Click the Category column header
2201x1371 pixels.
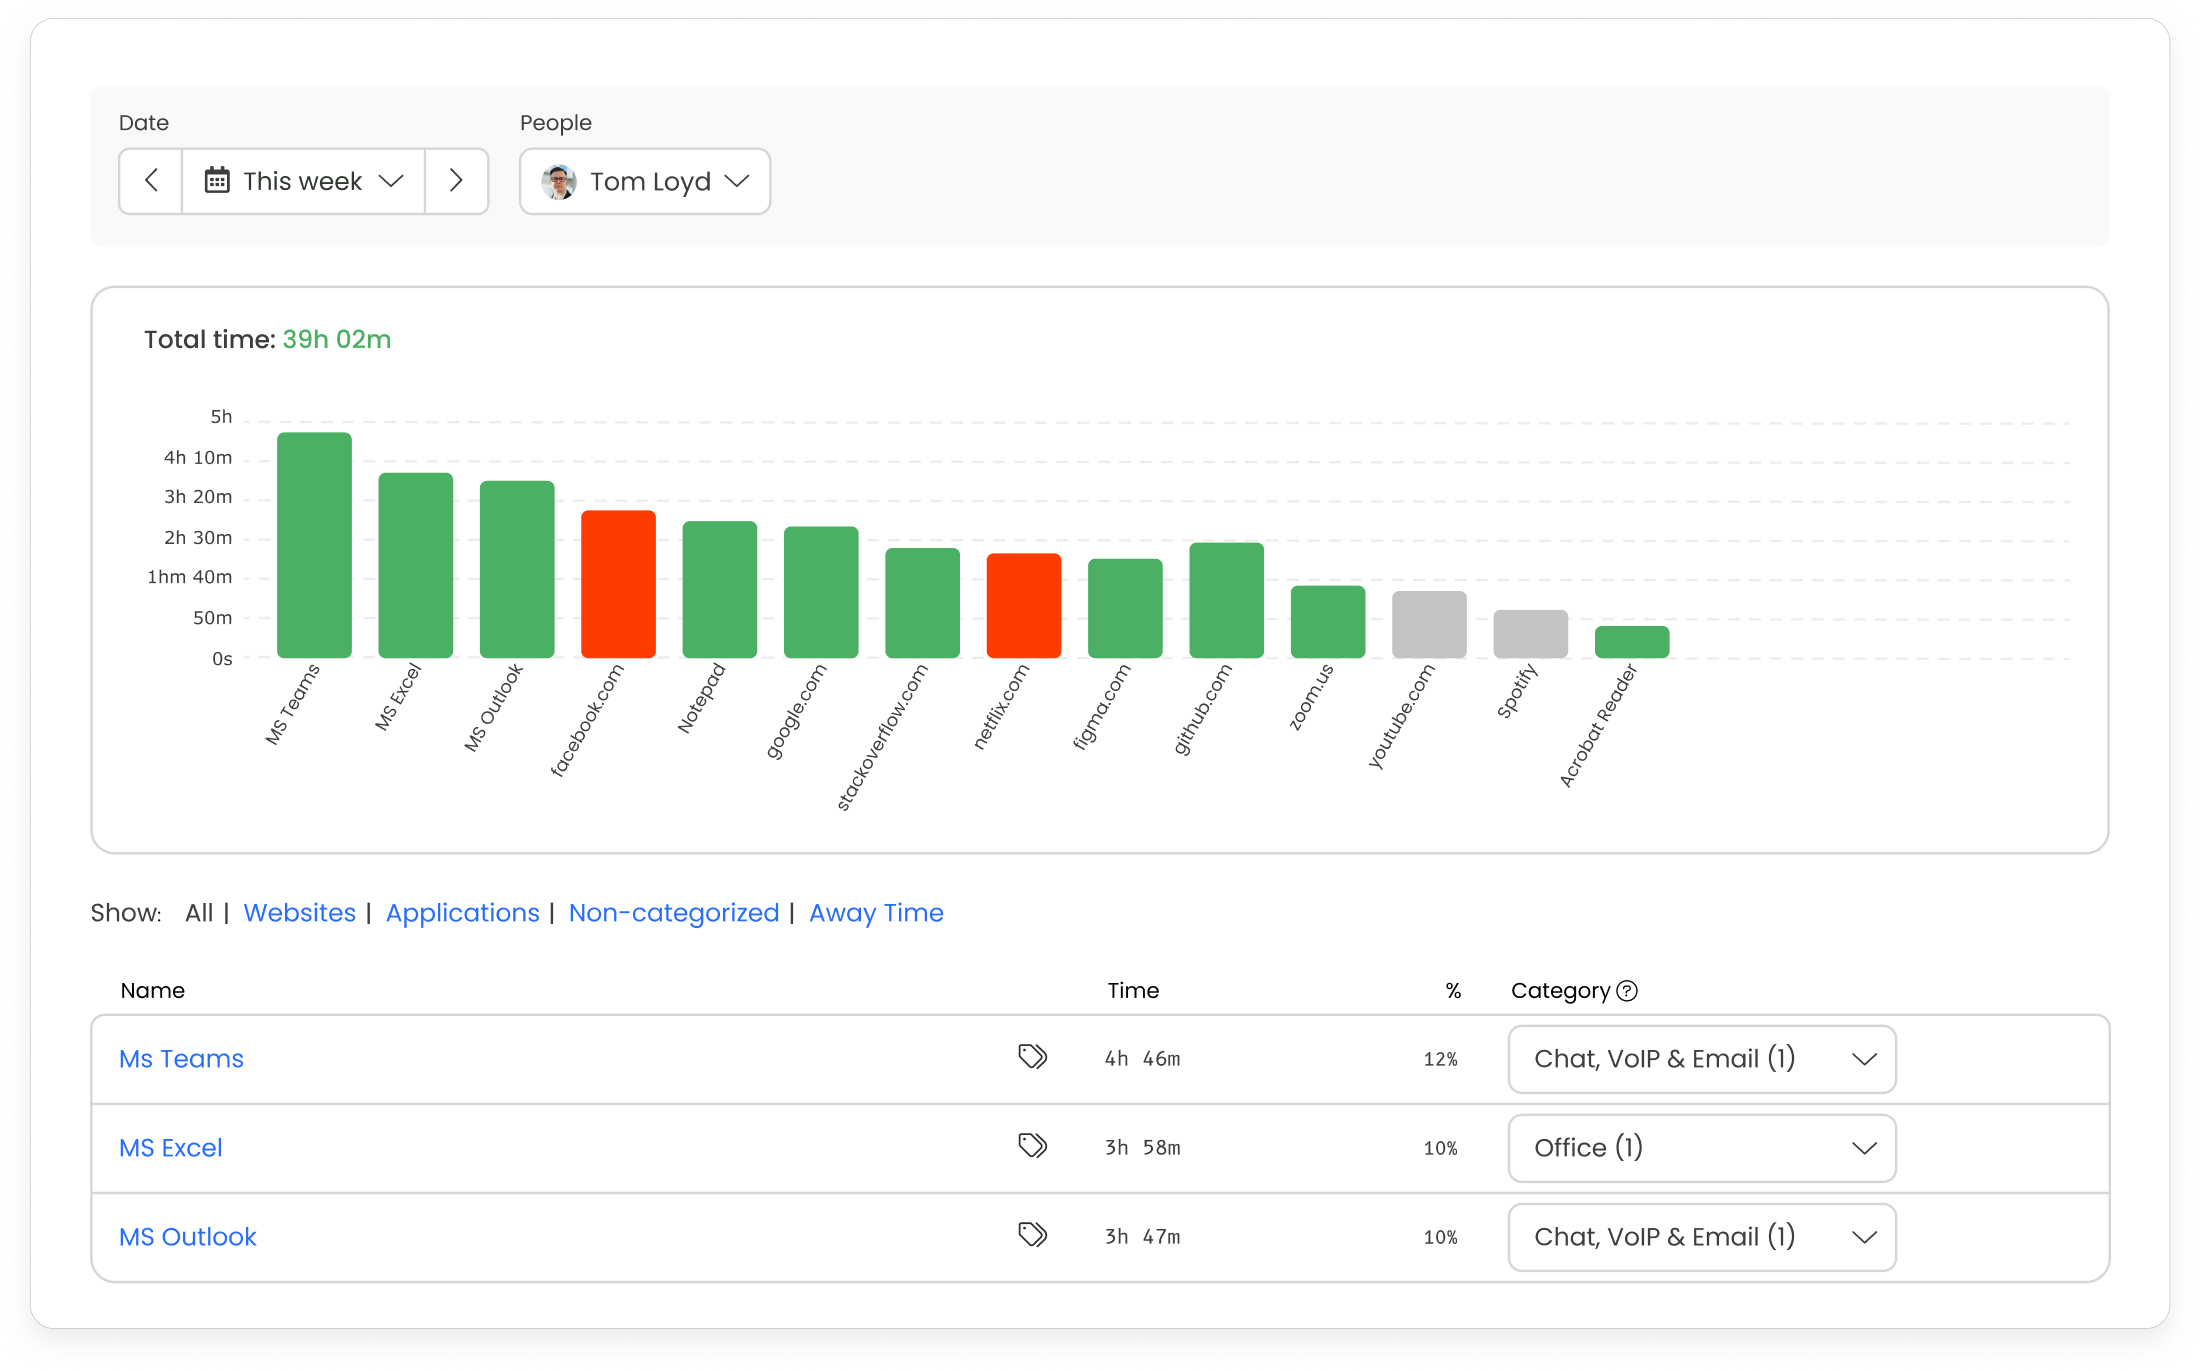tap(1561, 991)
